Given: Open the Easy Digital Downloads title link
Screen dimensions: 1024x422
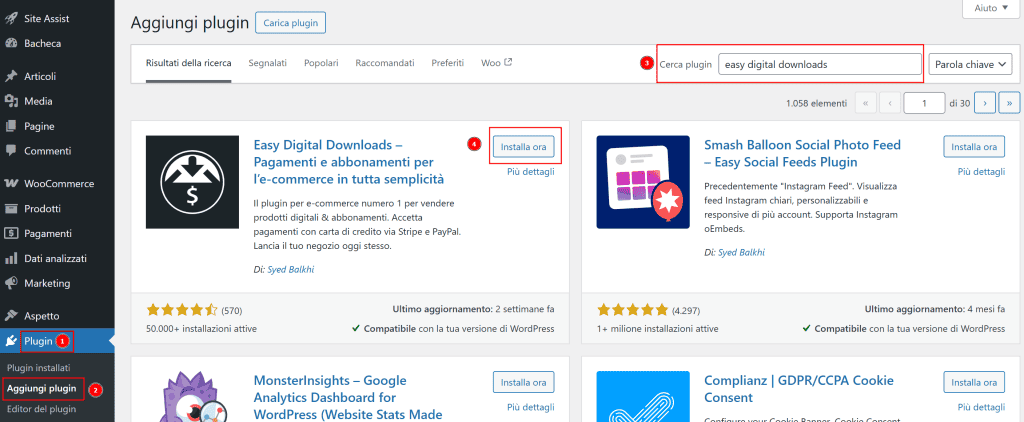Looking at the screenshot, I should [349, 161].
